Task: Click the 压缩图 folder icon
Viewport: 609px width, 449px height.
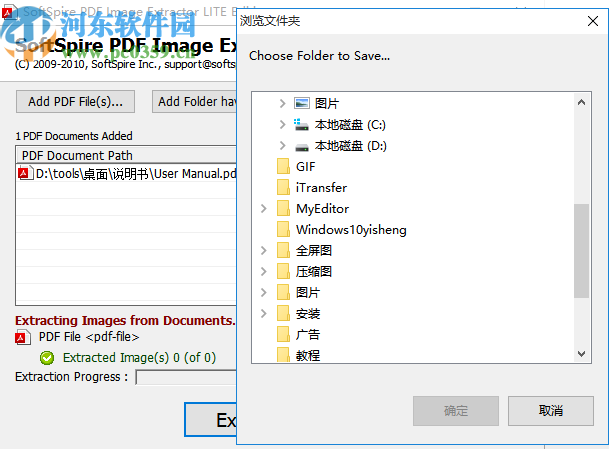Action: [284, 271]
